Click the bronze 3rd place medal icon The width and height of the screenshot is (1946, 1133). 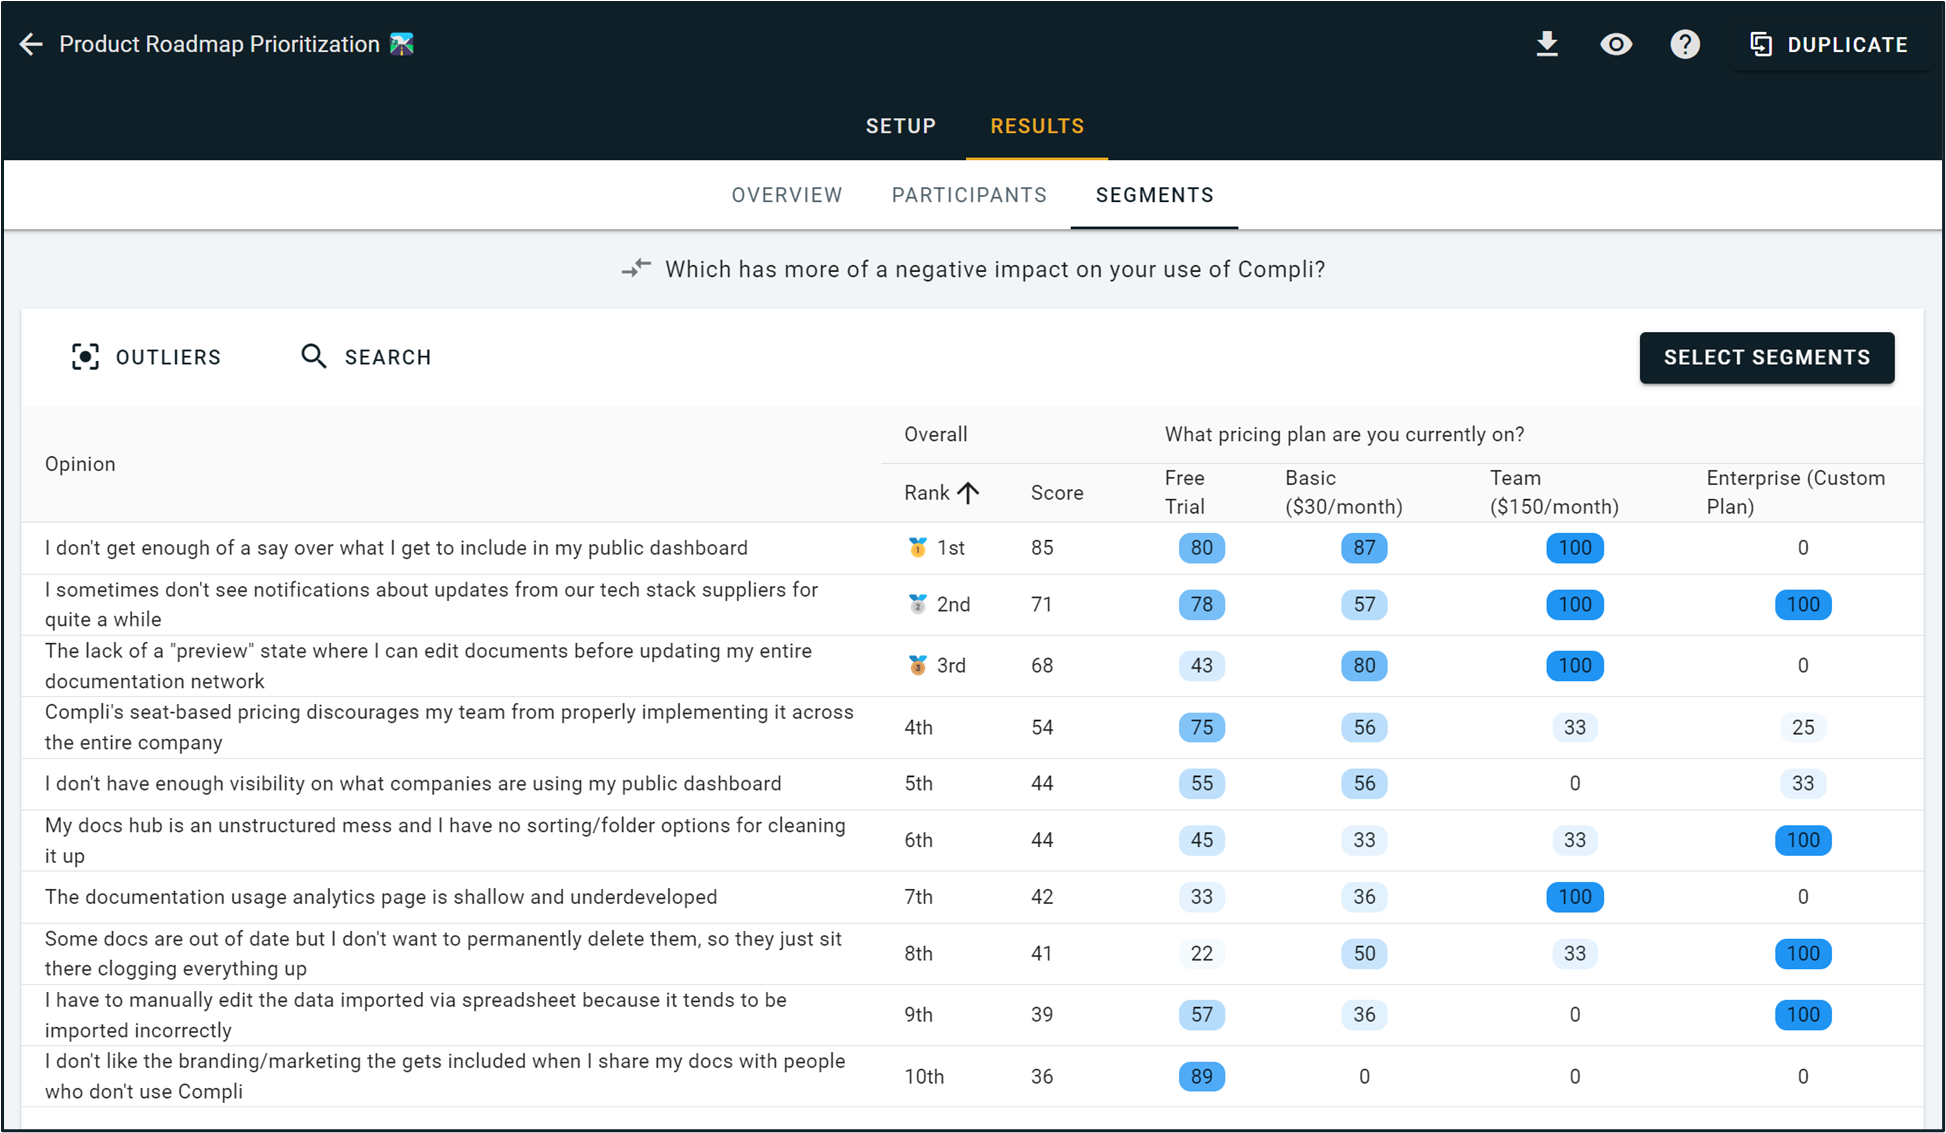click(x=917, y=666)
